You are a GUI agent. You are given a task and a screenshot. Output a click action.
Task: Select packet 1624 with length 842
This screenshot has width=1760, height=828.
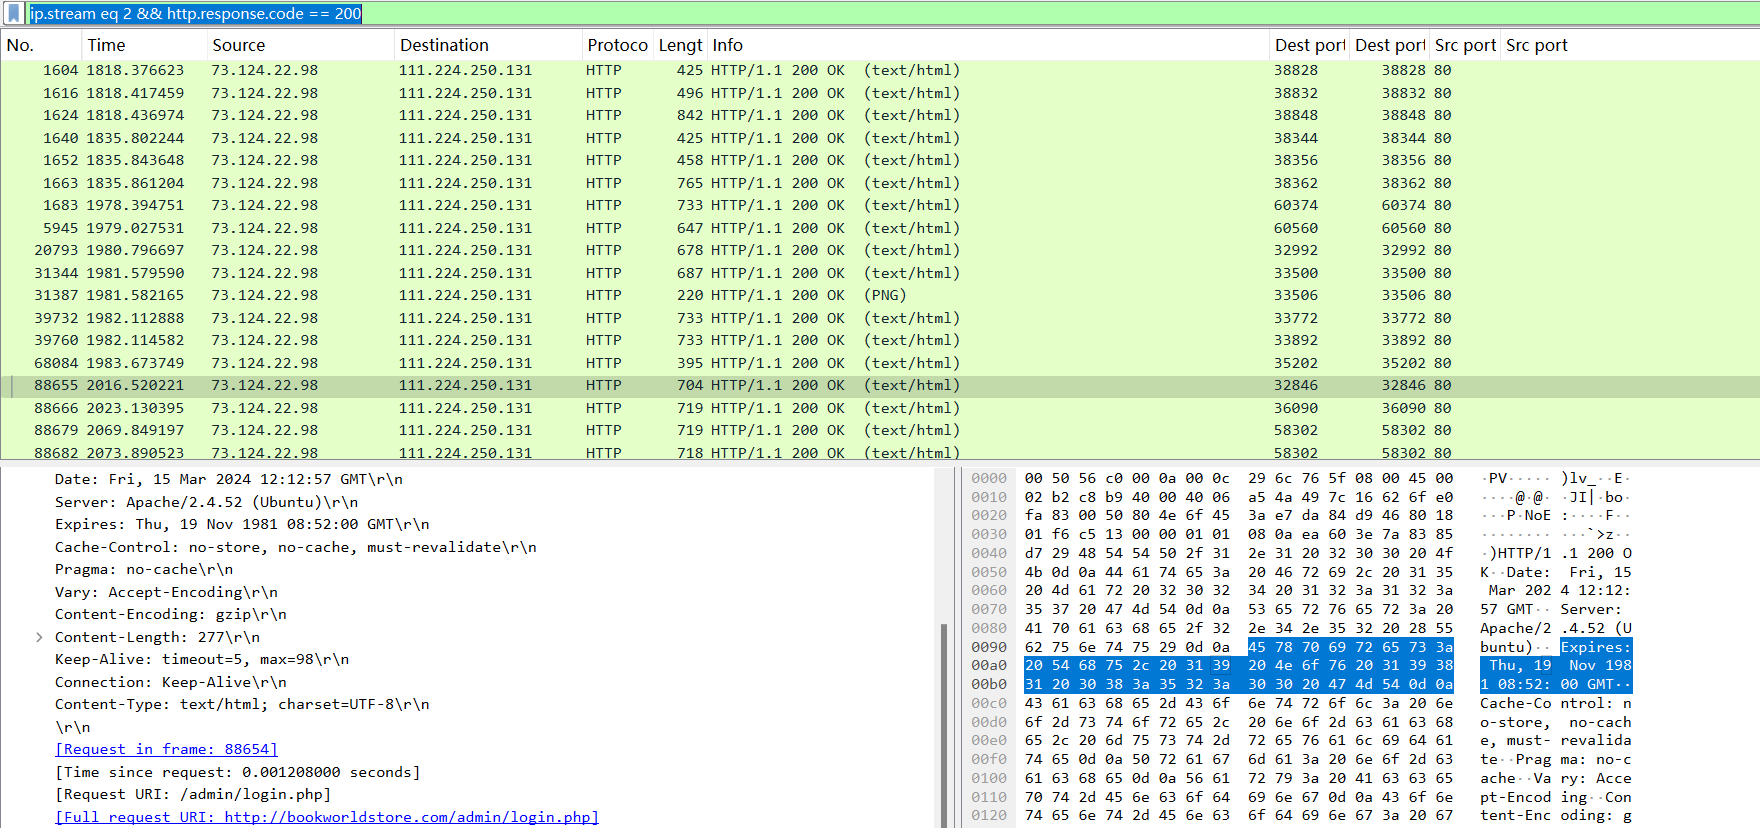coord(880,115)
